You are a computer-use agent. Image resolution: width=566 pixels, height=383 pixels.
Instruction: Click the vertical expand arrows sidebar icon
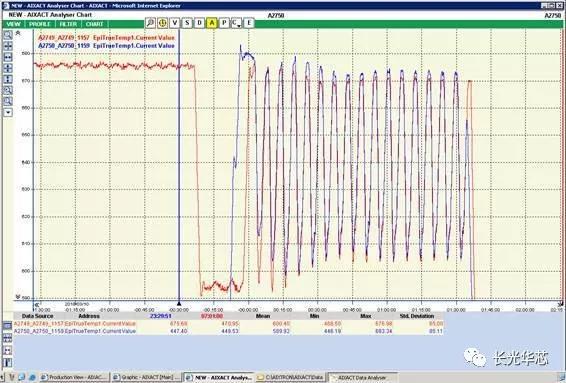pyautogui.click(x=8, y=79)
